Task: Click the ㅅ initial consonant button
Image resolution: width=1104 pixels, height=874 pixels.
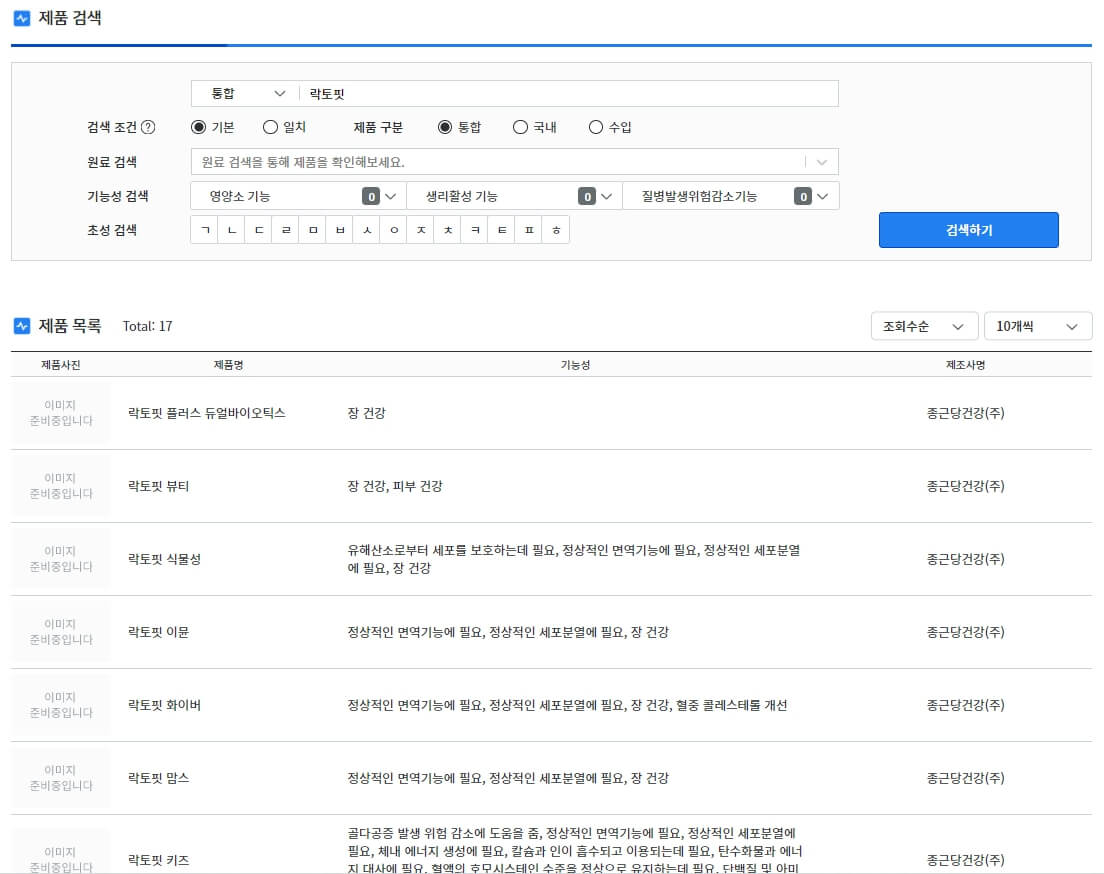Action: [367, 230]
